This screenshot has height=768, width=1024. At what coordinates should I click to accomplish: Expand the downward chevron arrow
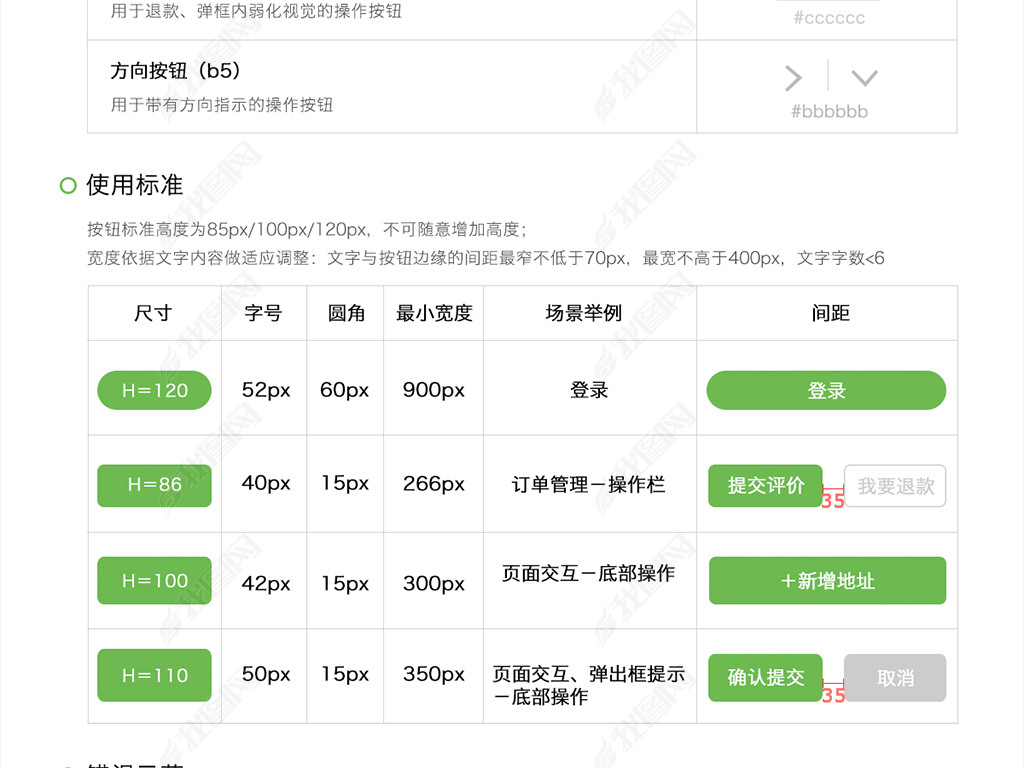pos(864,78)
